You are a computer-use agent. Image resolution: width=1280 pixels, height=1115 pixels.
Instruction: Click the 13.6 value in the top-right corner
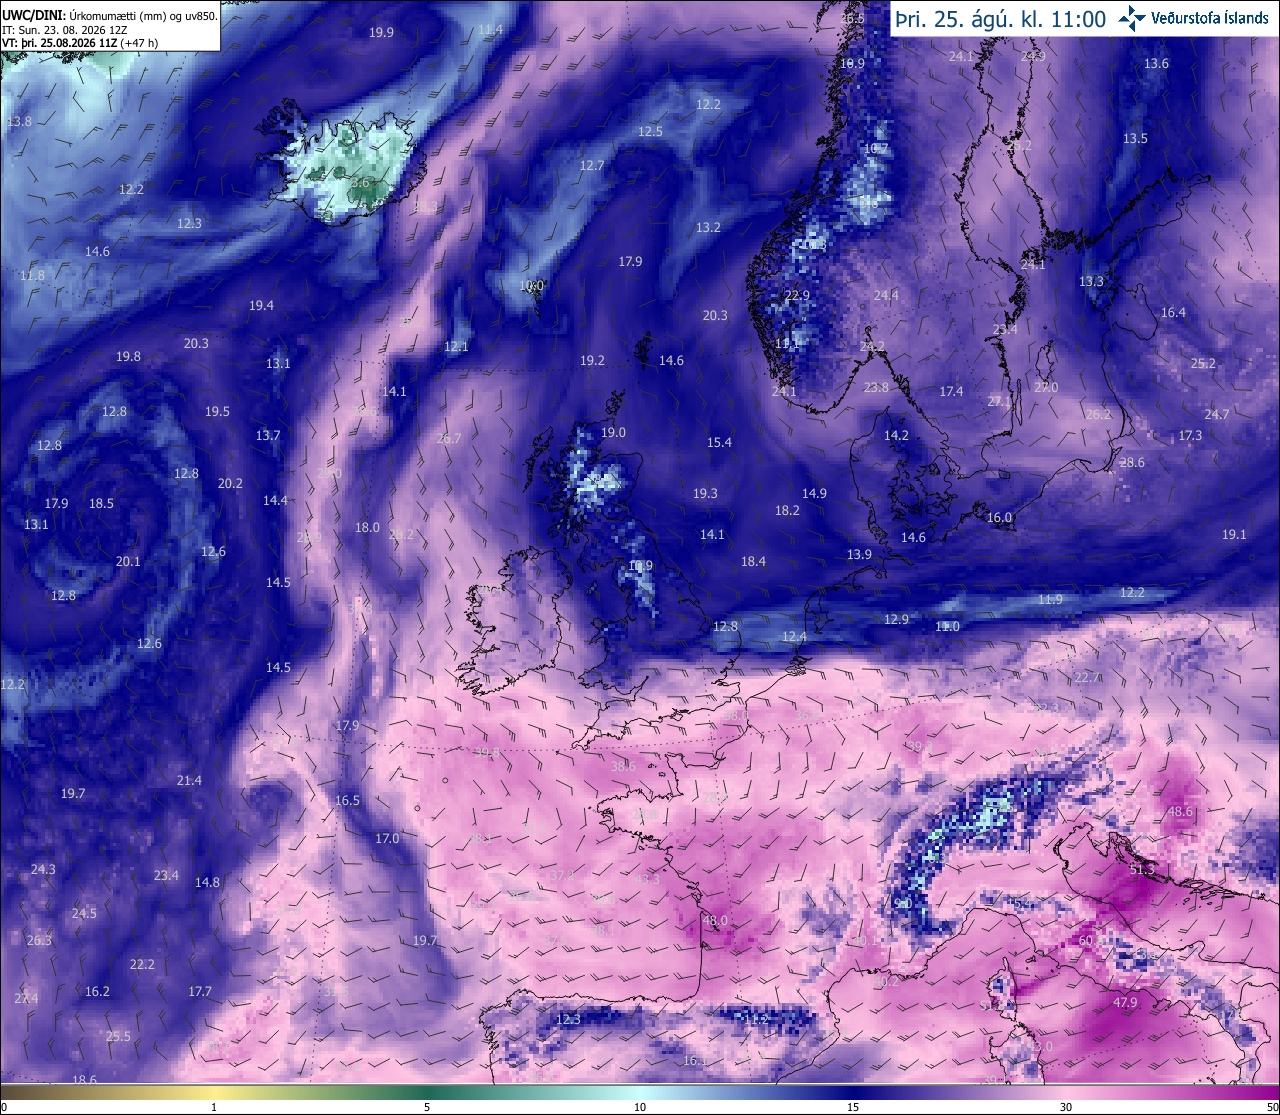click(1156, 63)
